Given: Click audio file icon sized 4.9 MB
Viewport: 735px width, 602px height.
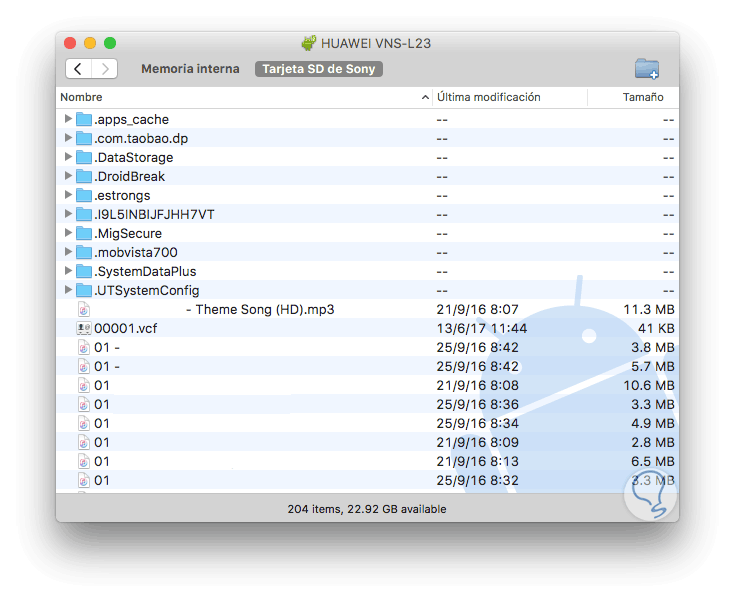Looking at the screenshot, I should (84, 423).
